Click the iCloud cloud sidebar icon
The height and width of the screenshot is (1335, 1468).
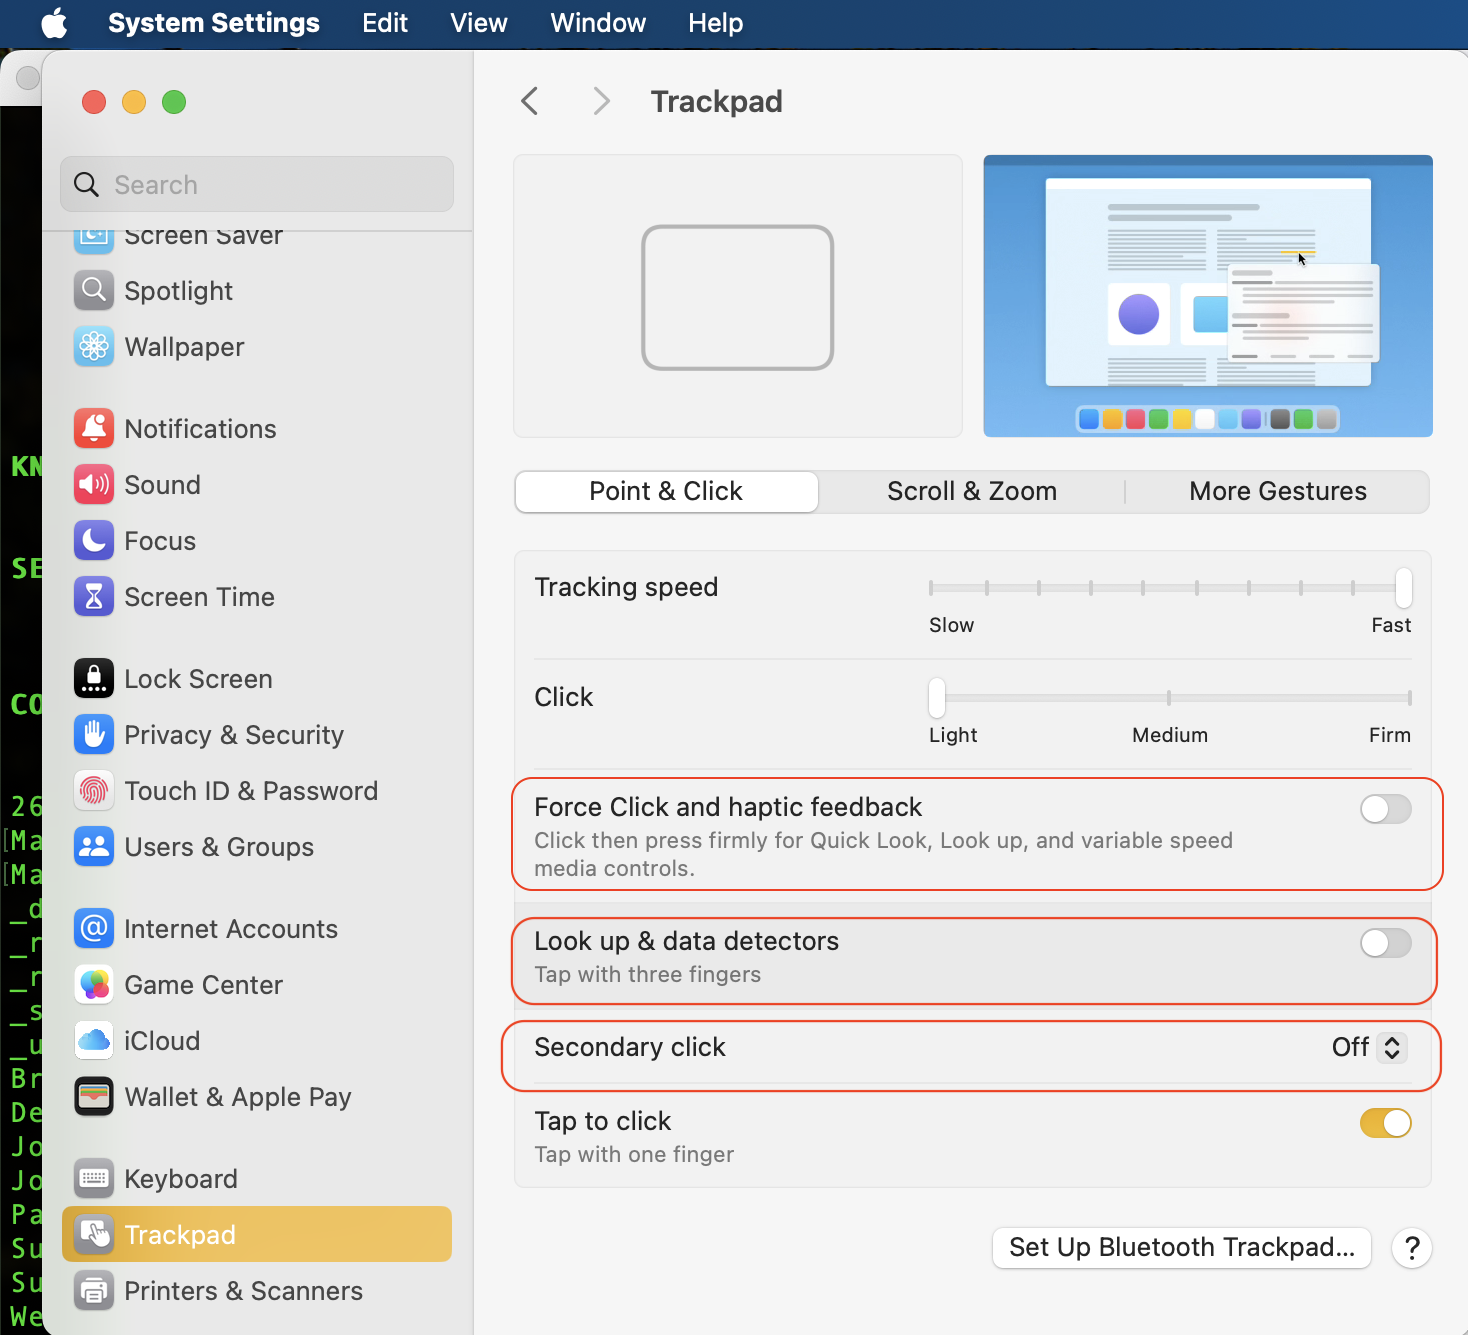pyautogui.click(x=94, y=1041)
